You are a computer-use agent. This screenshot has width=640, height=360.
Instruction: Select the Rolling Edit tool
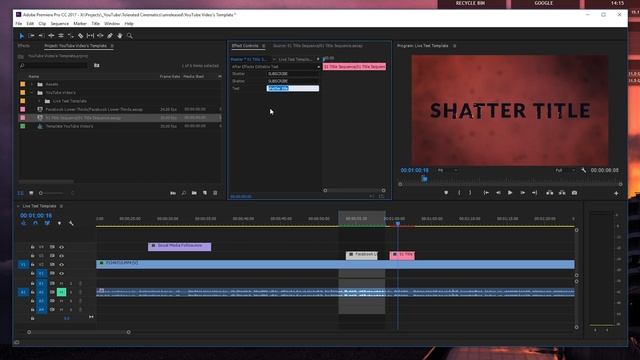click(x=61, y=36)
